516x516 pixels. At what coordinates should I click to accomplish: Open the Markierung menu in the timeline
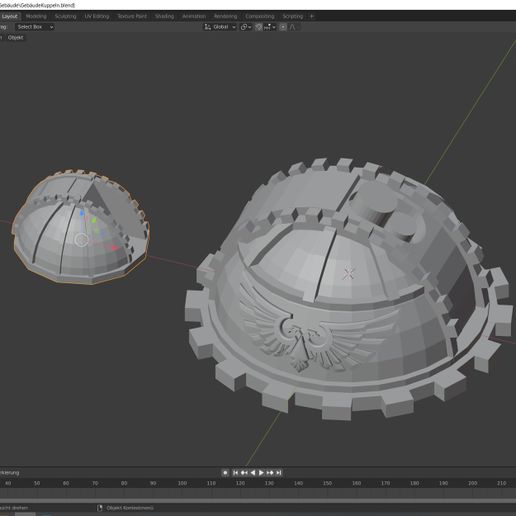[9, 473]
